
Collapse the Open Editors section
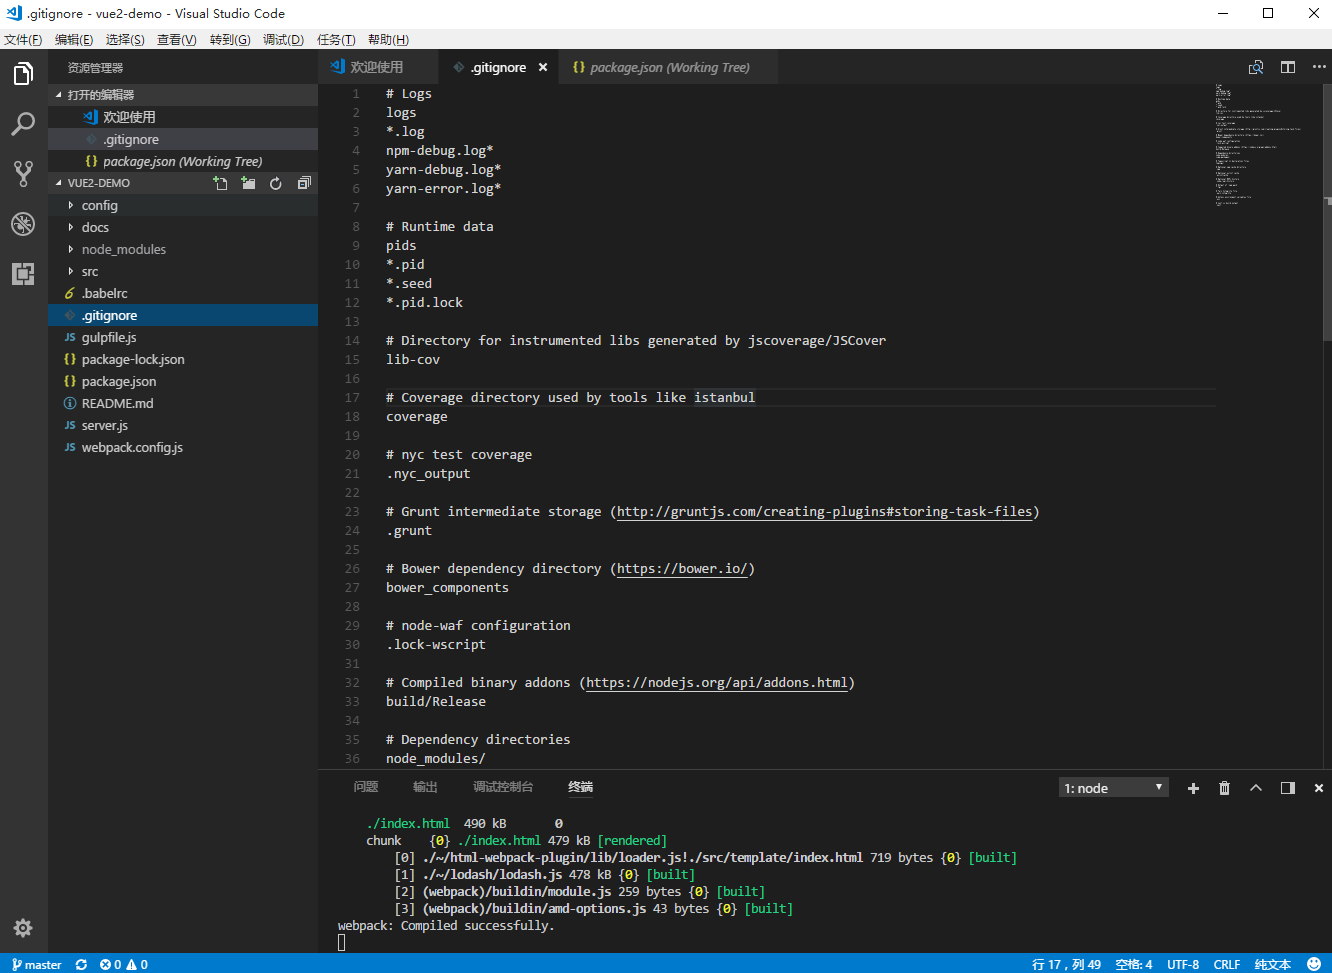pyautogui.click(x=183, y=95)
